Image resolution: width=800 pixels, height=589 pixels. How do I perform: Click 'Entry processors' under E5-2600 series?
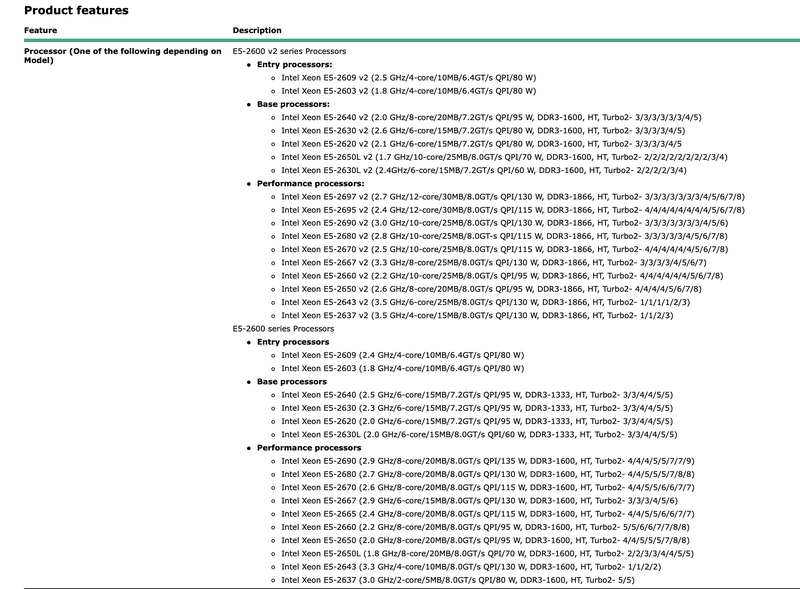[x=293, y=342]
